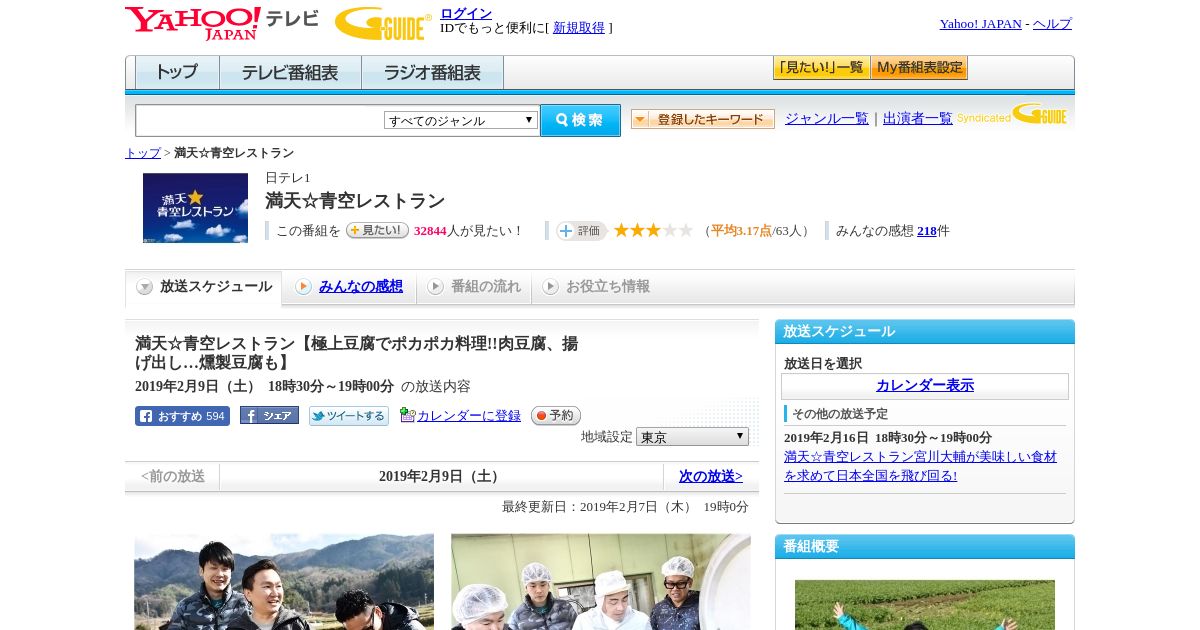
Task: Click the トップ breadcrumb link
Action: [143, 153]
